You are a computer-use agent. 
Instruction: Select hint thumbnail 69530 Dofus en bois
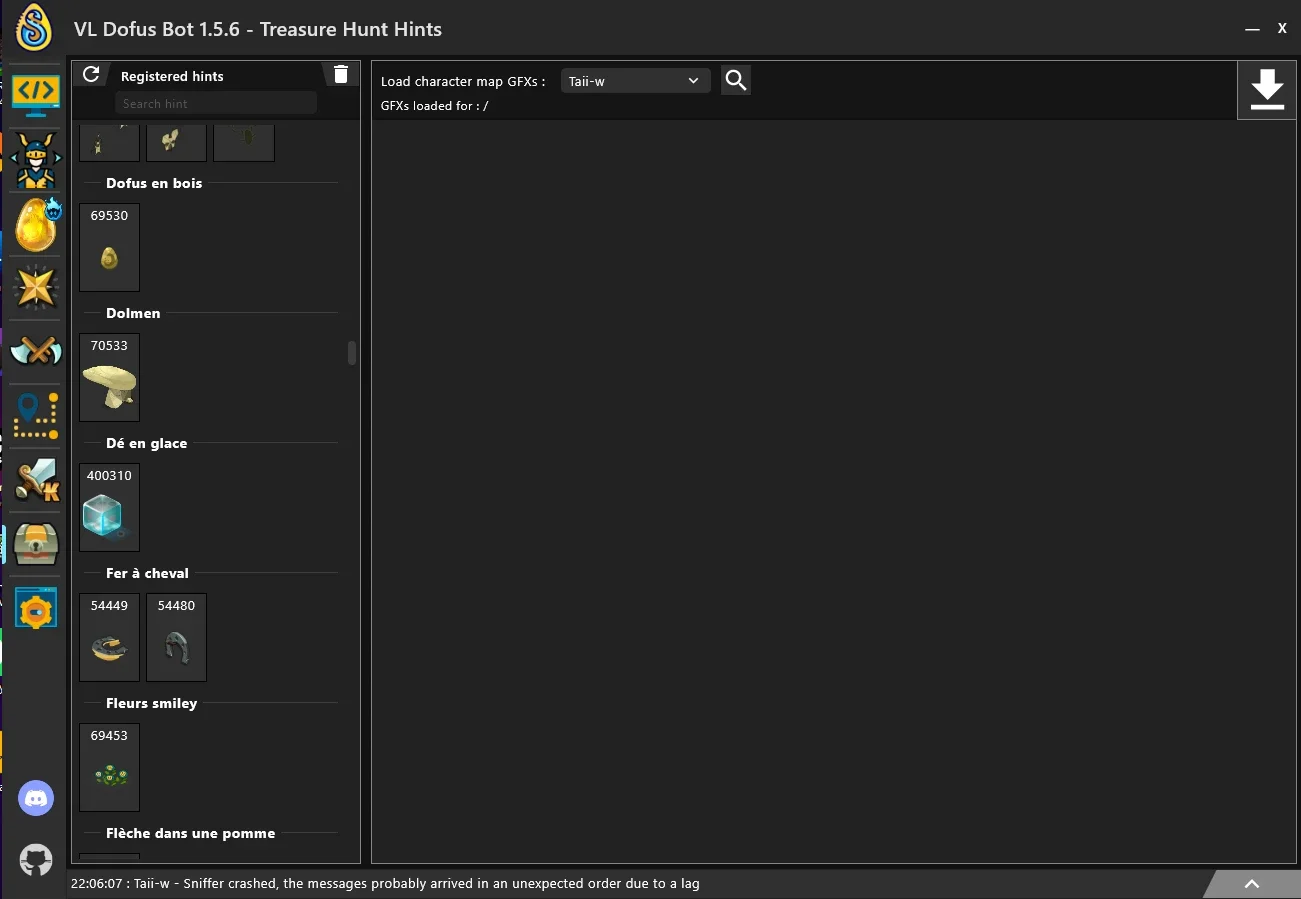[109, 248]
